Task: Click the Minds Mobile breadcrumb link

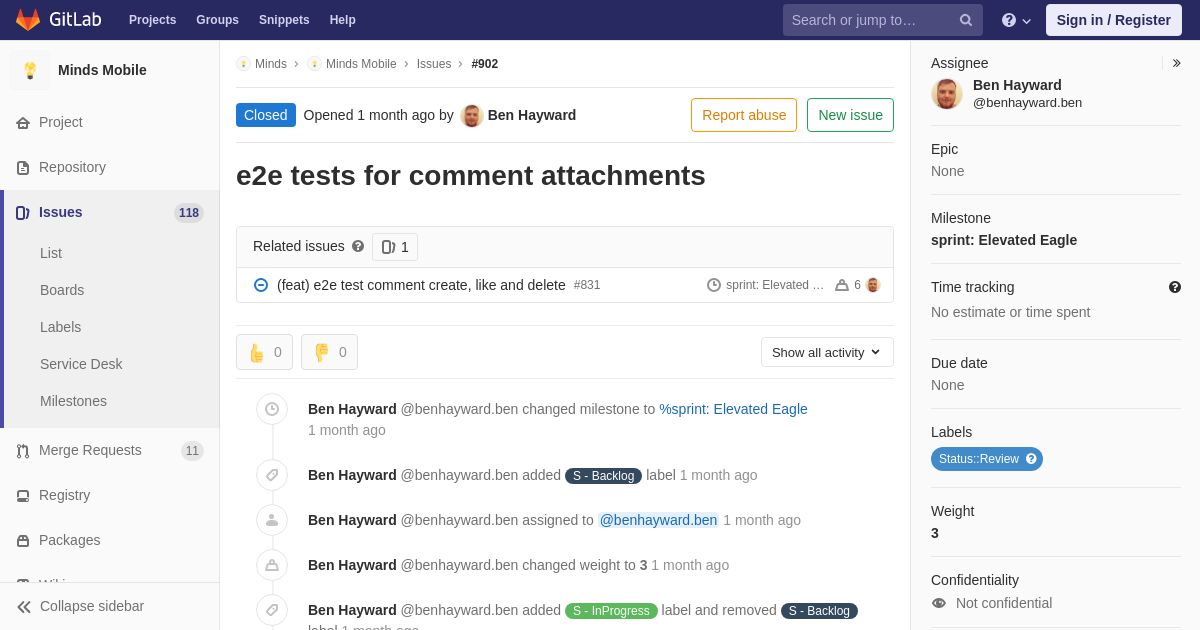Action: click(361, 64)
